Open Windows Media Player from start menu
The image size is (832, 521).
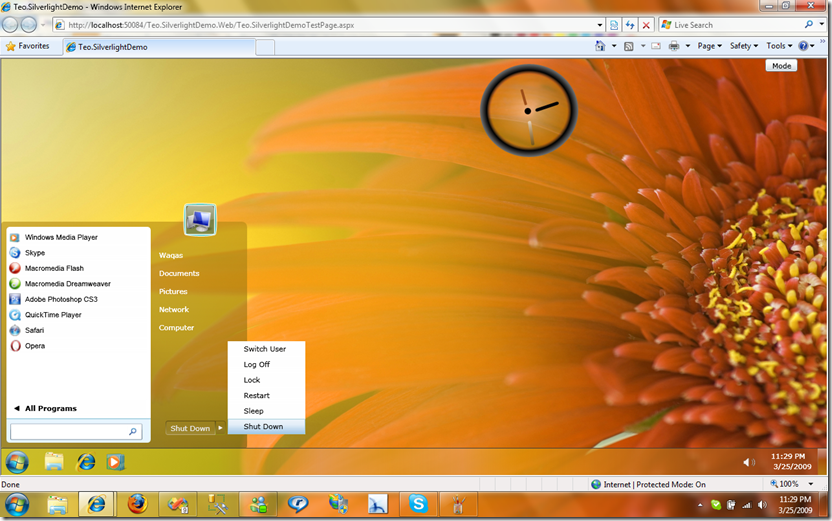click(61, 237)
